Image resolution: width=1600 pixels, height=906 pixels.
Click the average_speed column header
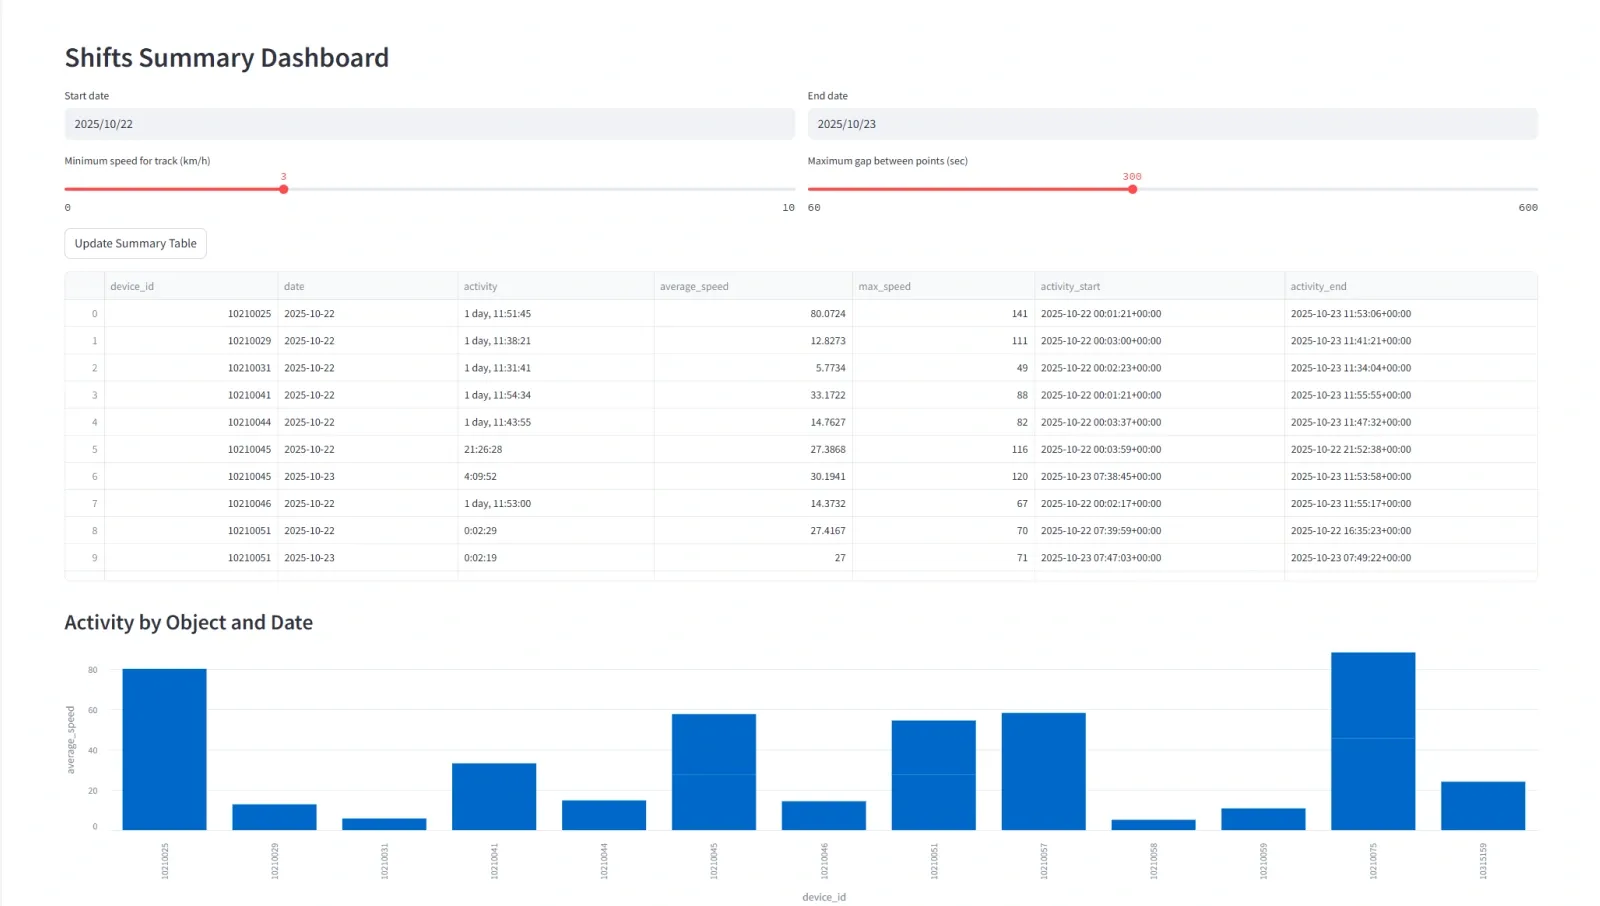point(694,286)
